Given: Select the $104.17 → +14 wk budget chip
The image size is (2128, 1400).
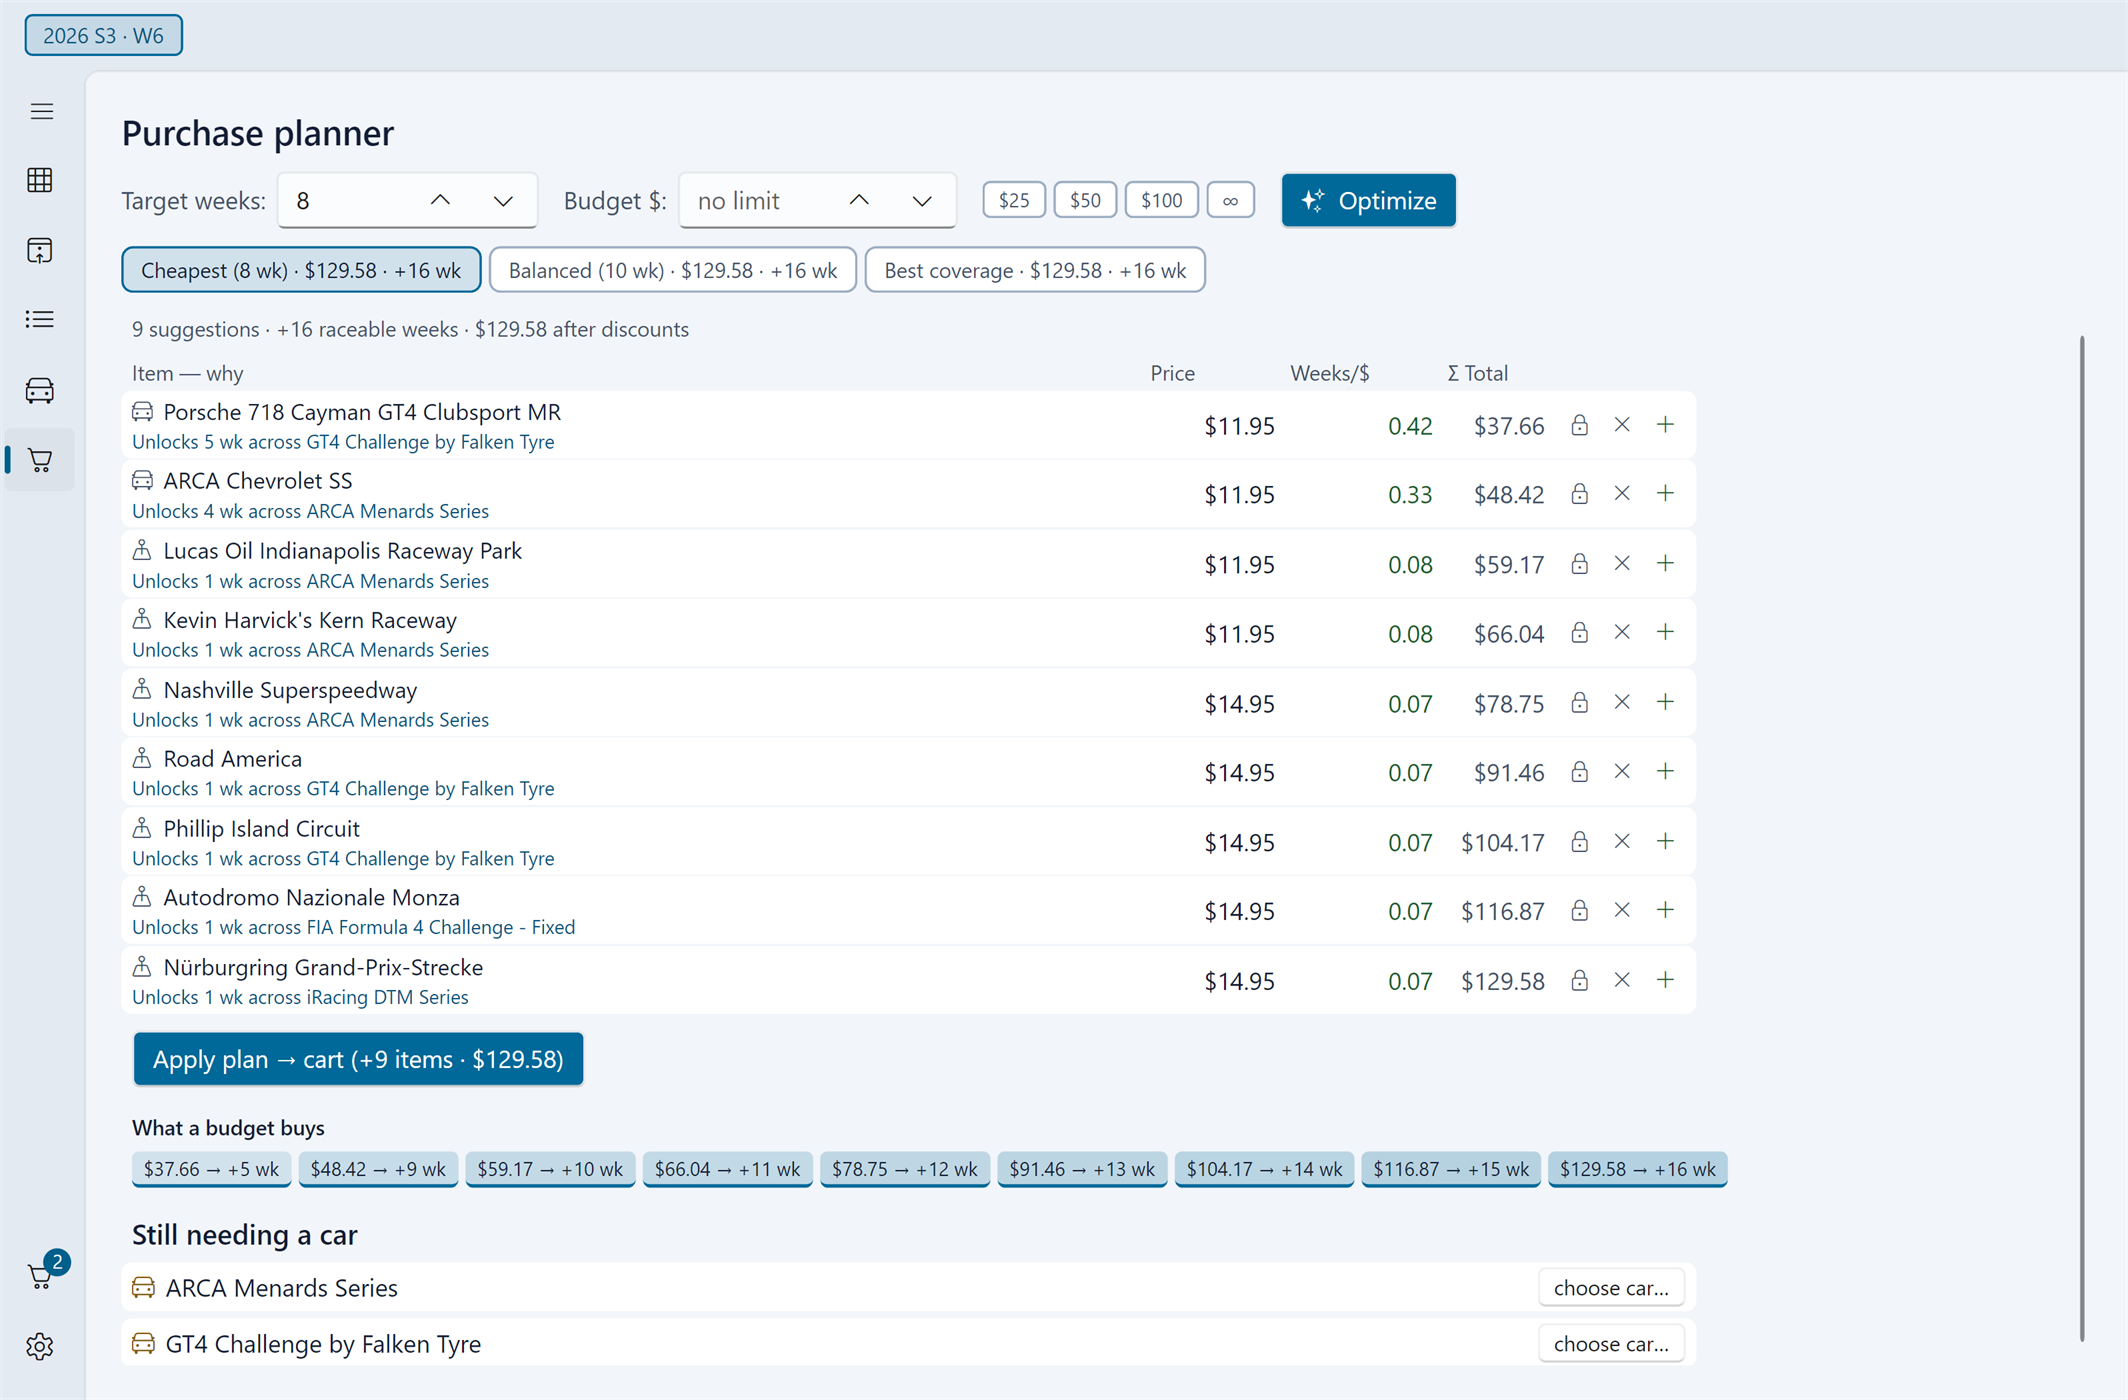Looking at the screenshot, I should pyautogui.click(x=1264, y=1169).
